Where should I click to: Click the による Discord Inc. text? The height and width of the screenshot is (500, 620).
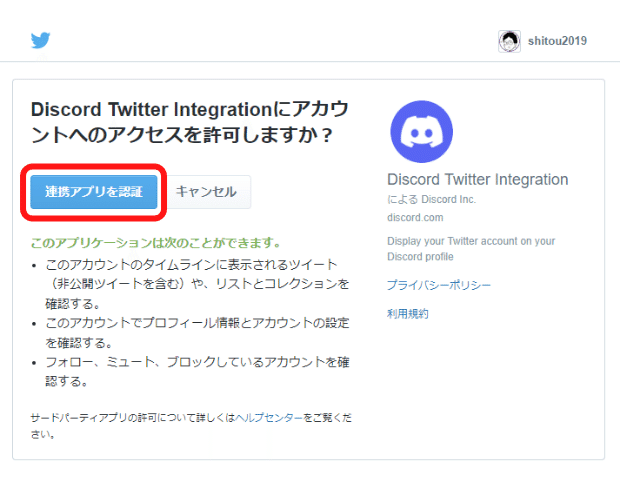coord(431,199)
